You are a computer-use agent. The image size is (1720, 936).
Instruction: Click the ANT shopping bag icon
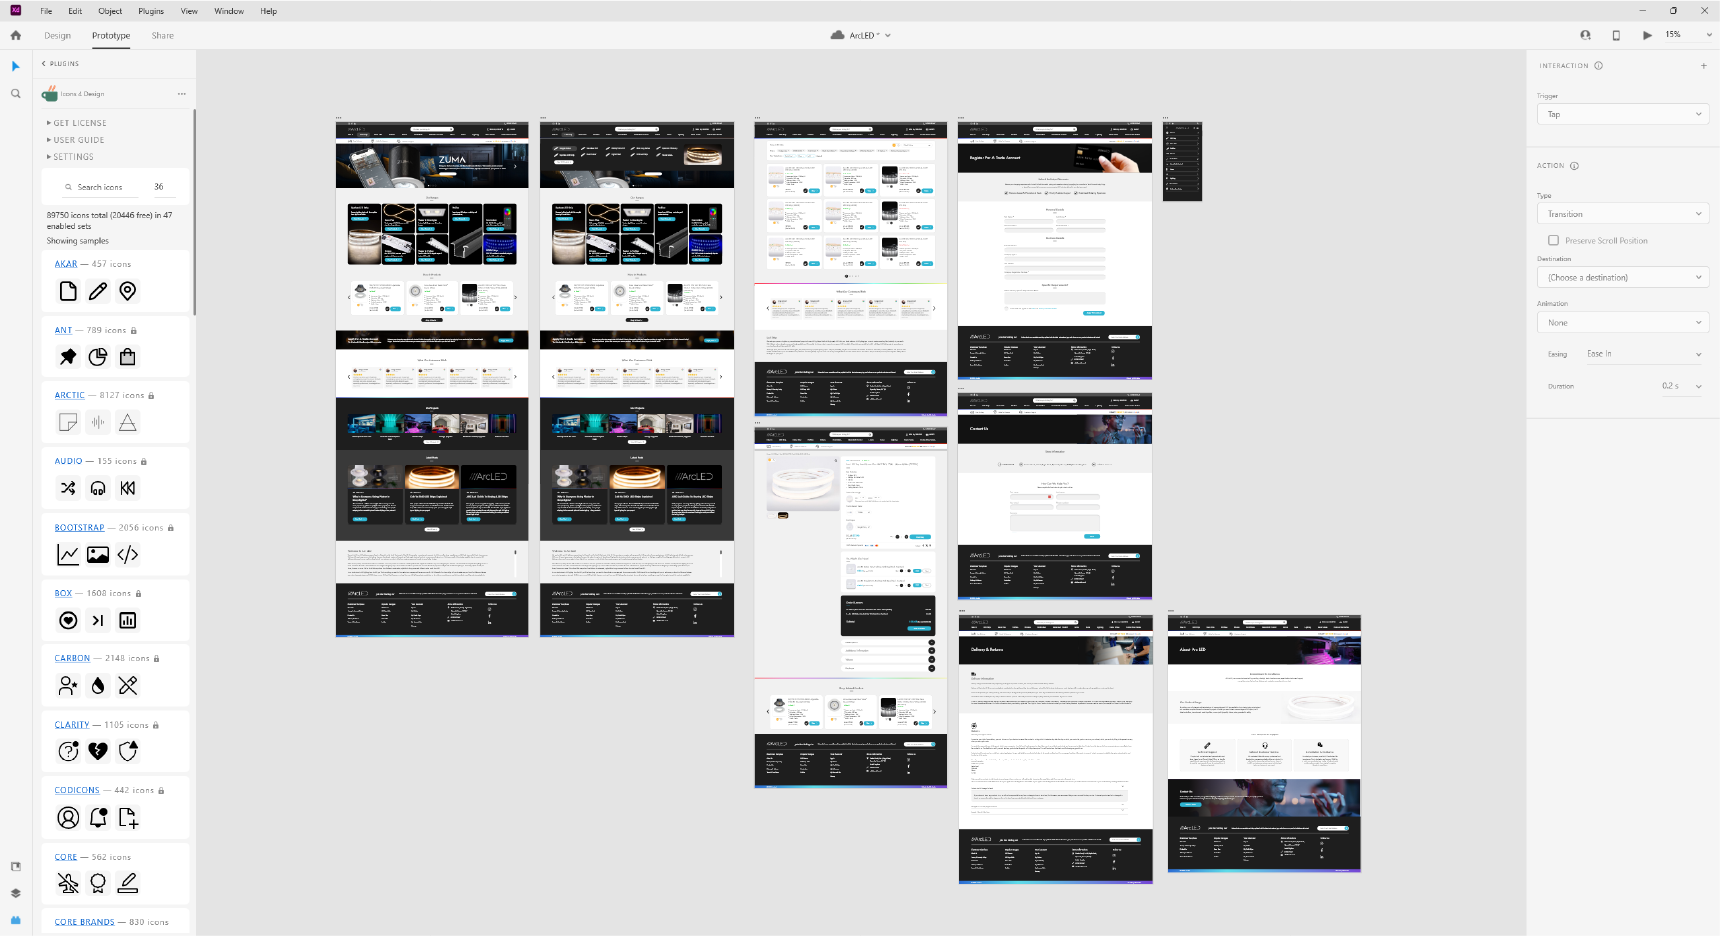[x=128, y=357]
